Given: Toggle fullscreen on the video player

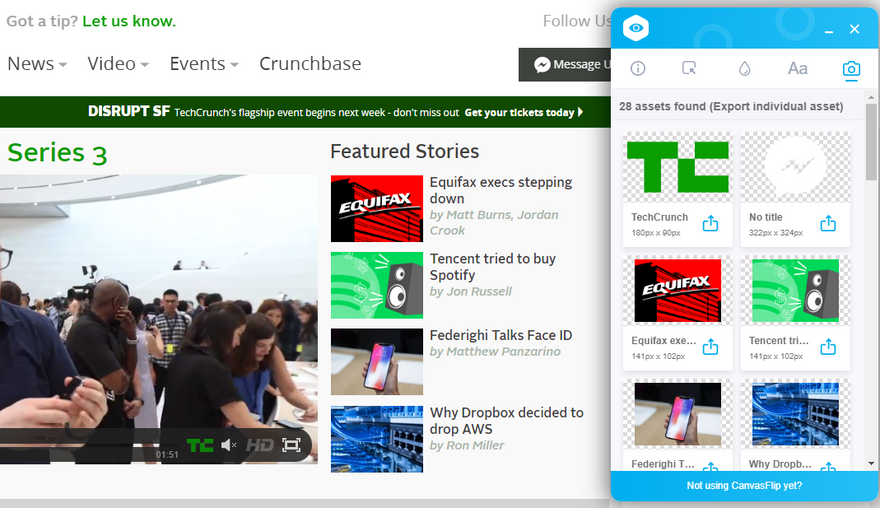Looking at the screenshot, I should click(291, 445).
